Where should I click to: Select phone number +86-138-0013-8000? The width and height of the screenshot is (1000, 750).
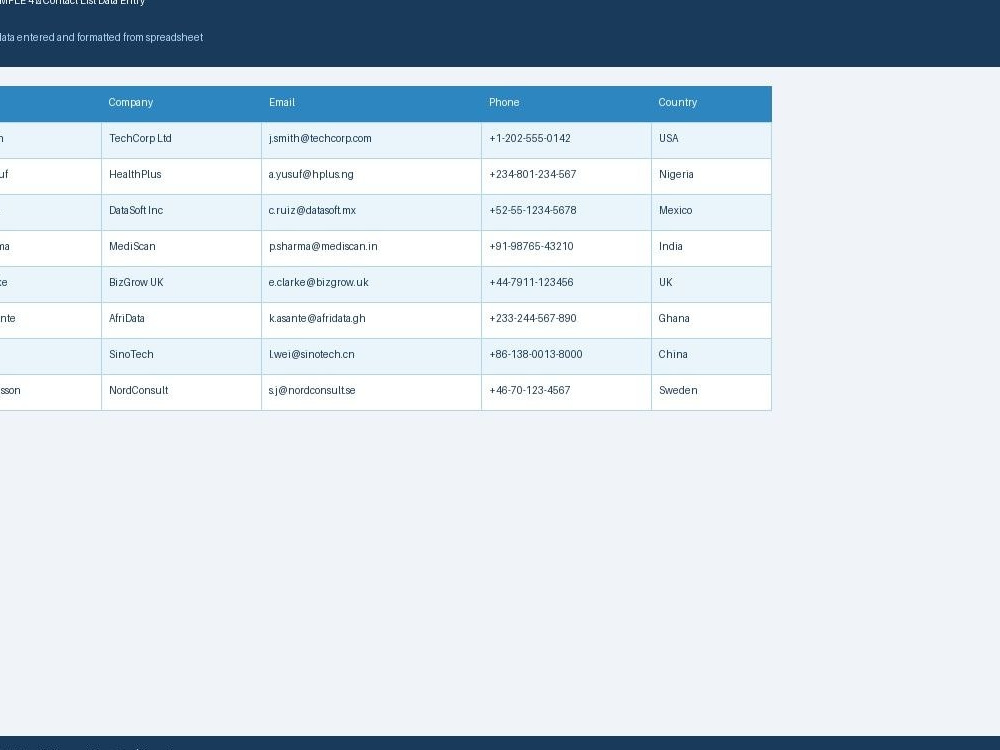point(536,355)
